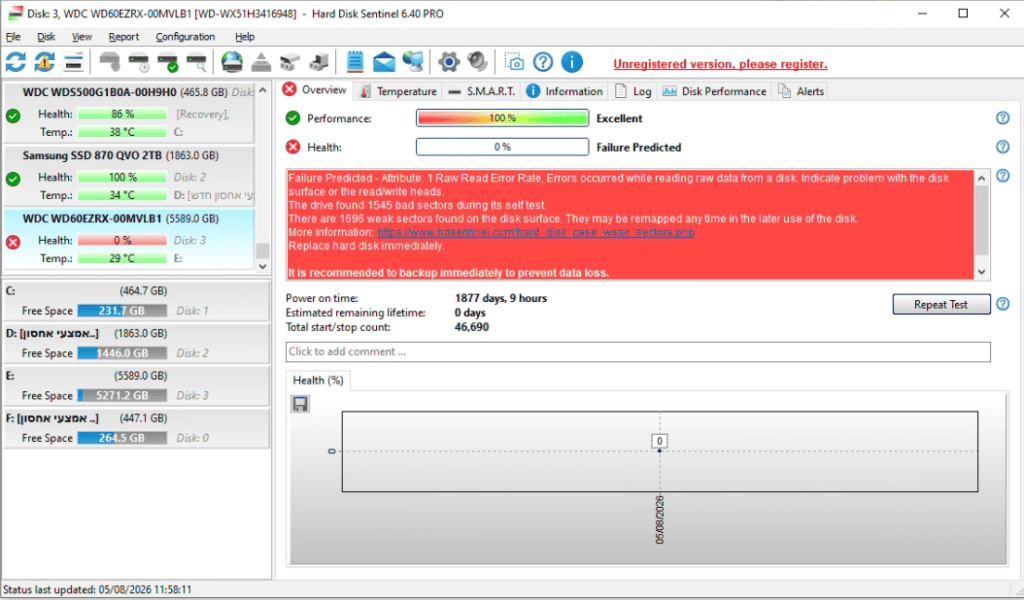Select the D: partition entry

[136, 343]
